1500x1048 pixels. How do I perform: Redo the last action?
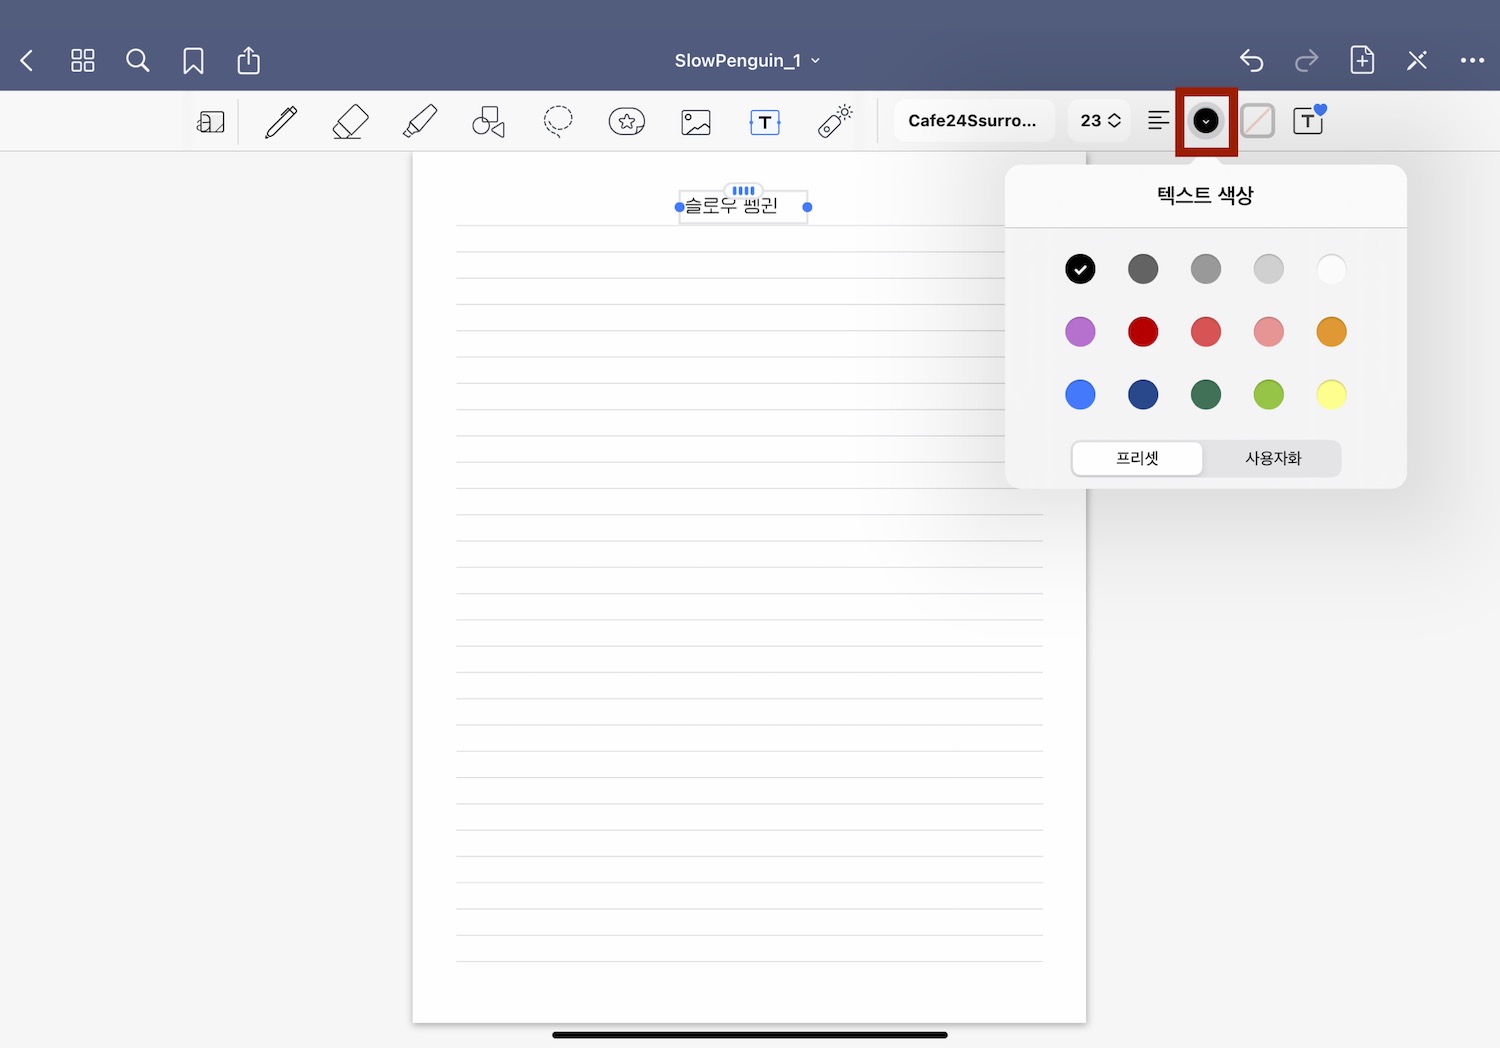[1306, 61]
